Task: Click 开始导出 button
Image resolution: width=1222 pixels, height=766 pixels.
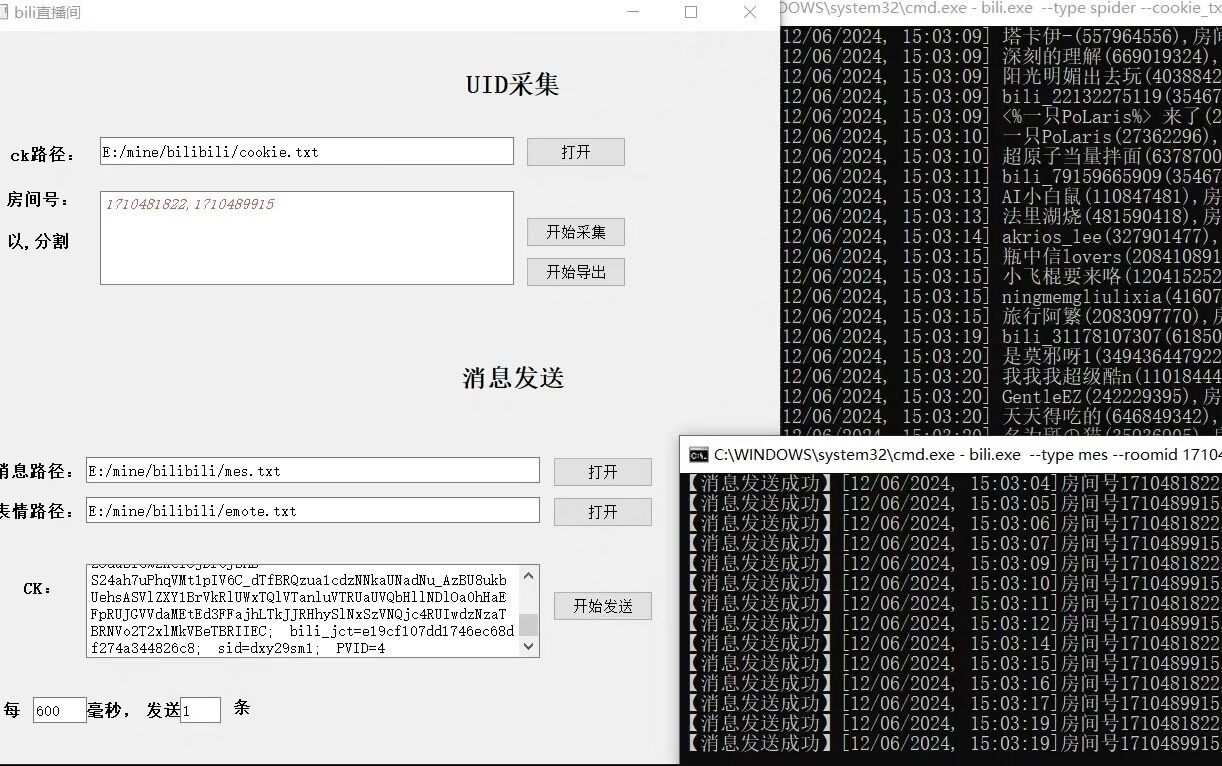Action: point(576,272)
